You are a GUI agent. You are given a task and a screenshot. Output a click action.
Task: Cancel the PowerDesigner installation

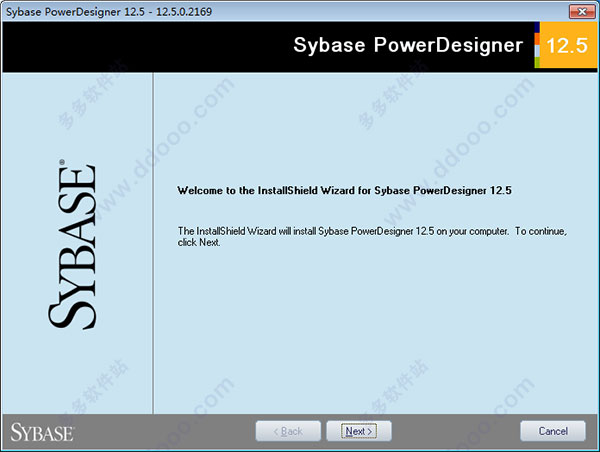553,431
